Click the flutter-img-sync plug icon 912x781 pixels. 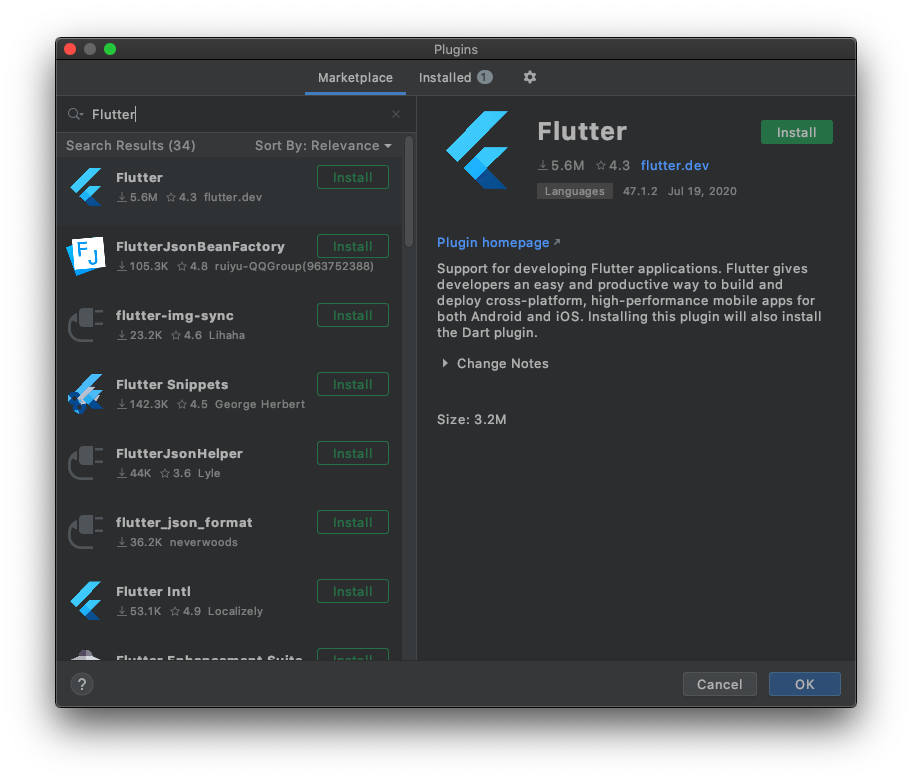click(86, 324)
